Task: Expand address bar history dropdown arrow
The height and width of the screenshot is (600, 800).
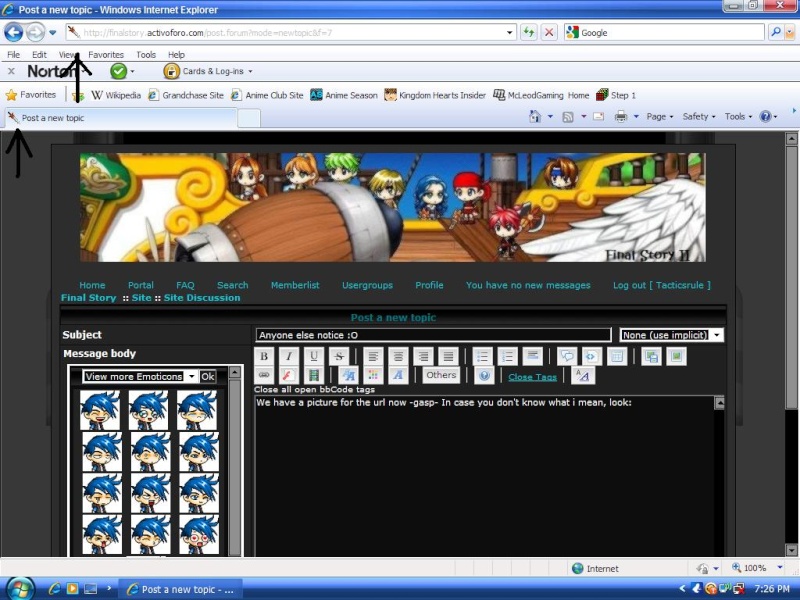Action: (509, 33)
